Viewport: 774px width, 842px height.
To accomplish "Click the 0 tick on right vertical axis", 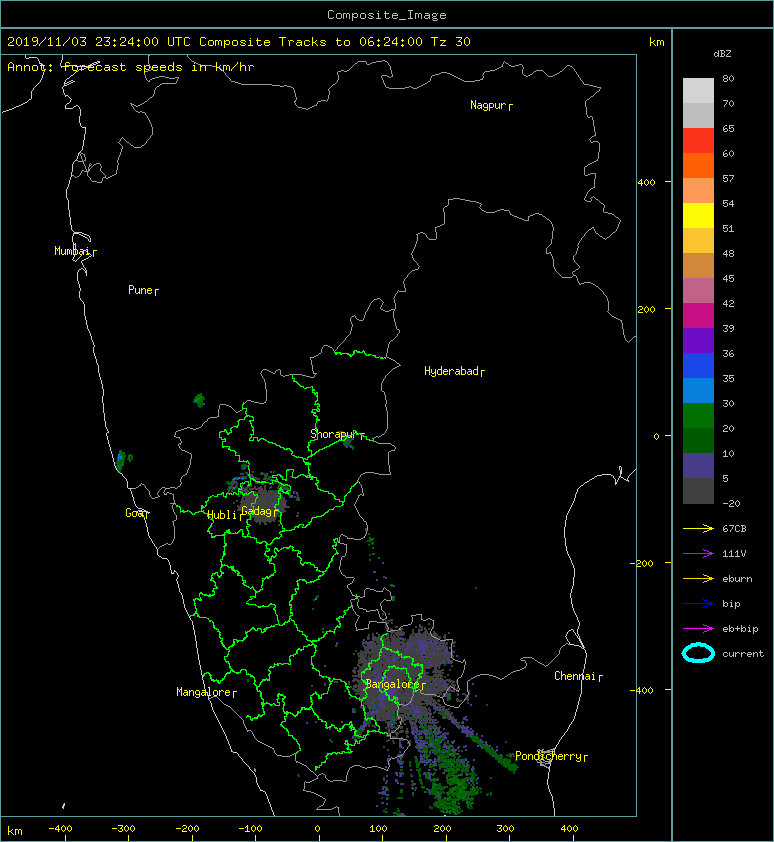I will (656, 436).
